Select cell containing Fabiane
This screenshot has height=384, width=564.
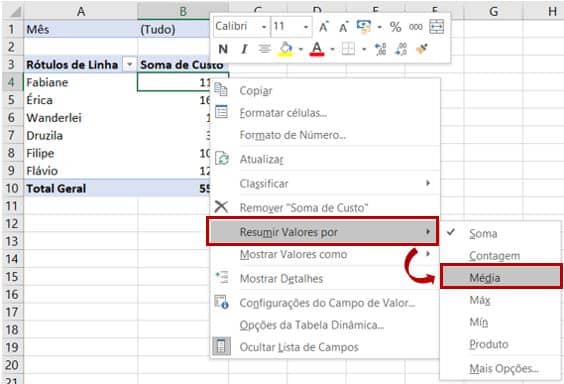(x=81, y=82)
